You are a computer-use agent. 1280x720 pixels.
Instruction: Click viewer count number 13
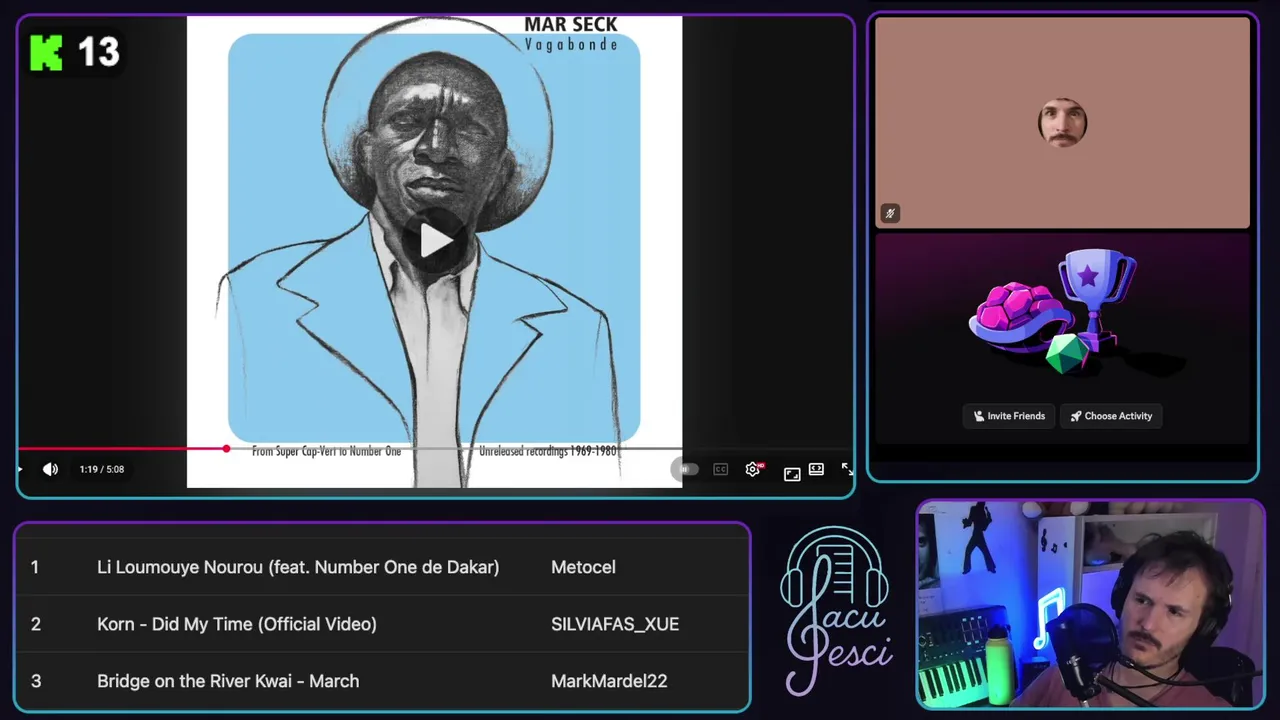click(98, 52)
